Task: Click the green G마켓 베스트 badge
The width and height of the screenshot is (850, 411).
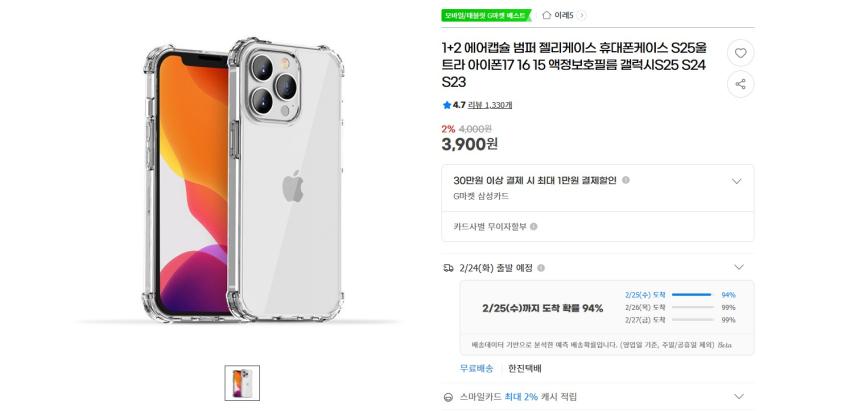Action: pos(486,15)
